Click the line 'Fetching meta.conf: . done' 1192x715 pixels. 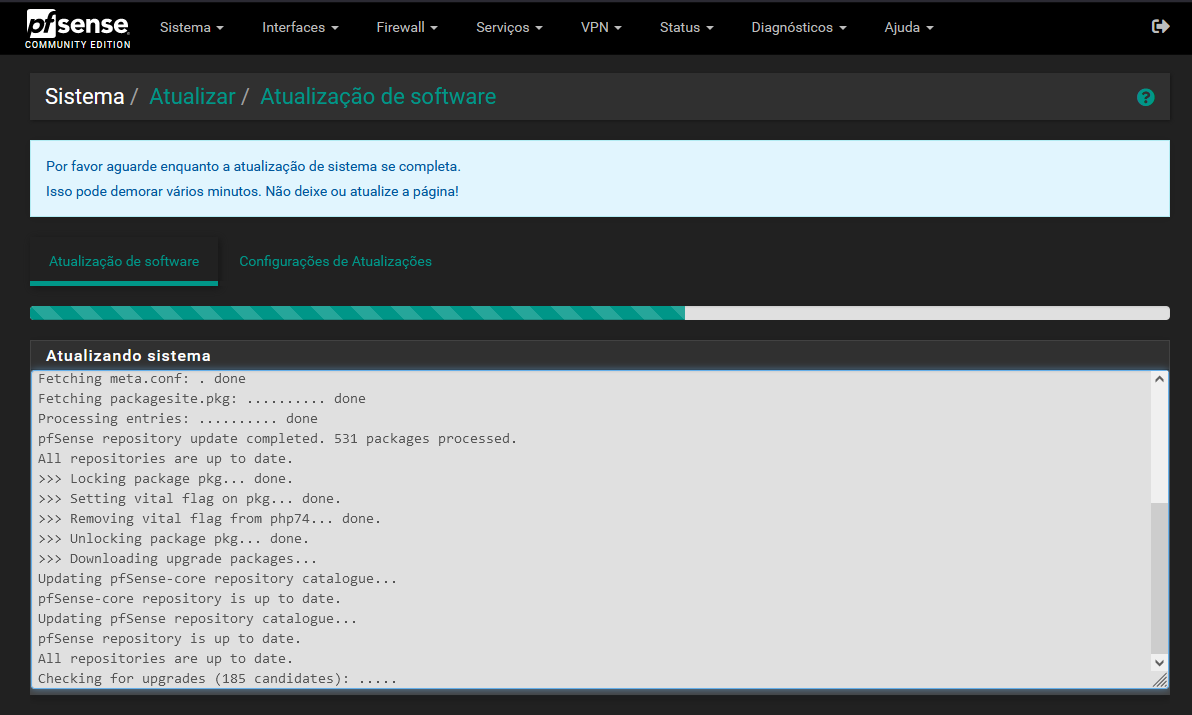141,378
